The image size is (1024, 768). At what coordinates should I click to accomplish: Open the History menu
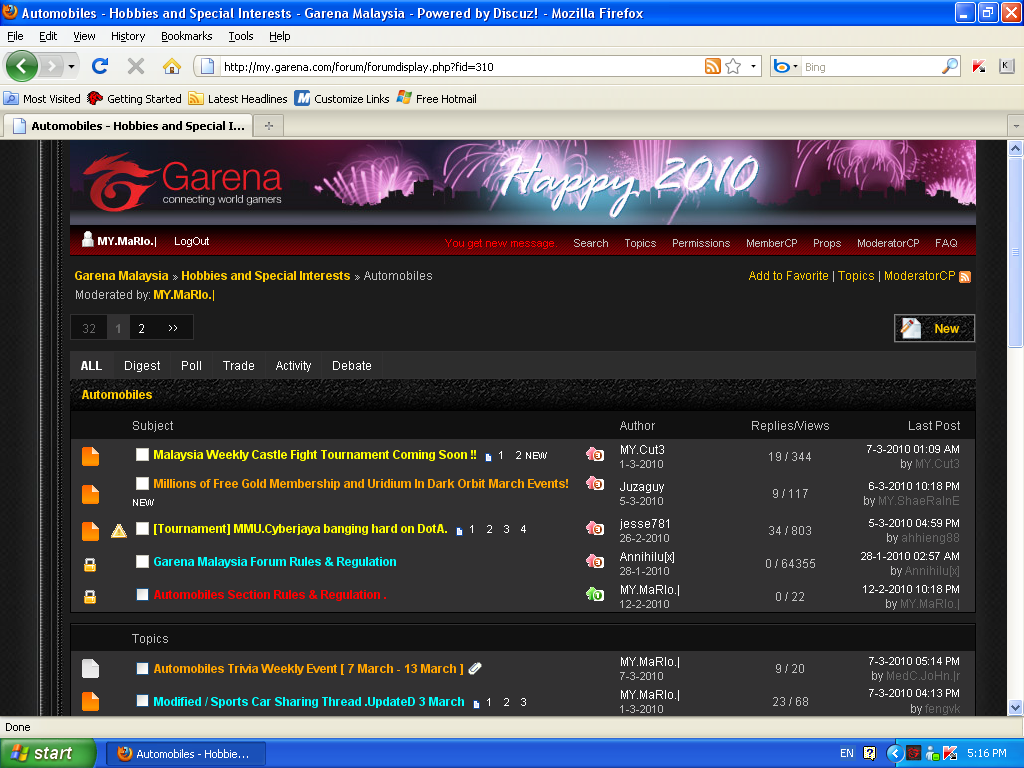[128, 36]
